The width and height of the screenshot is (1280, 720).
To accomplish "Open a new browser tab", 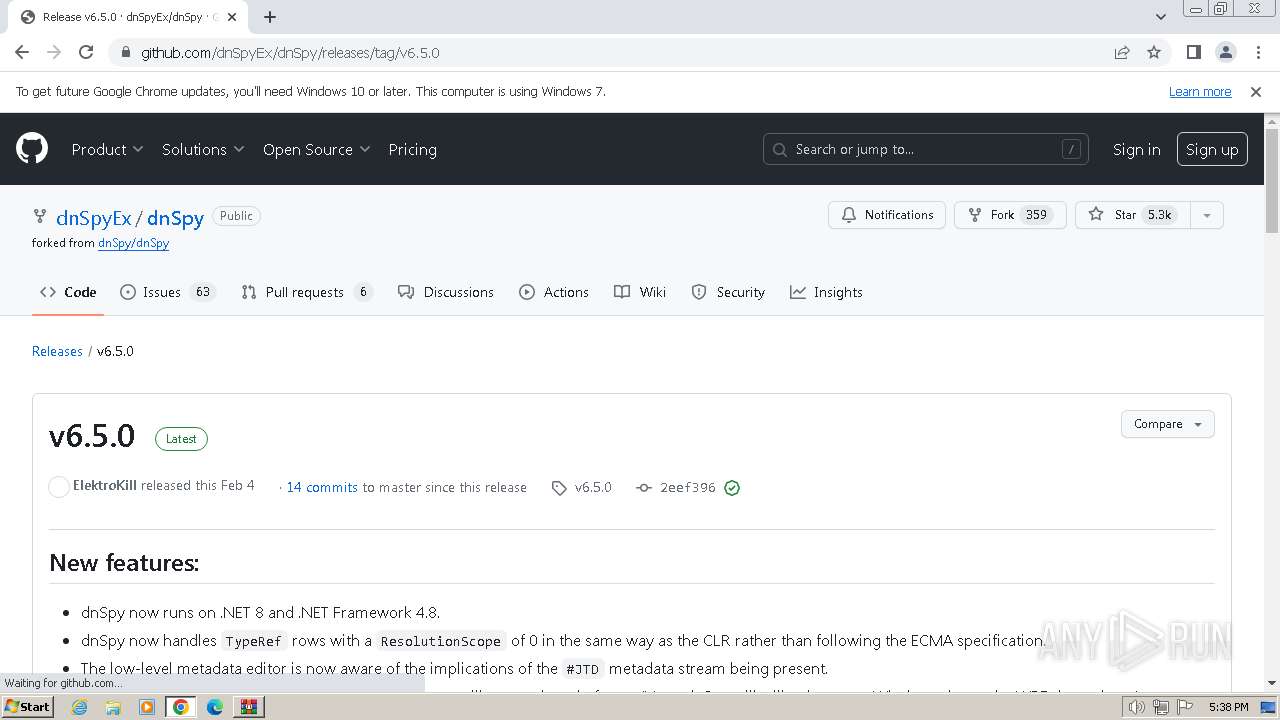I will (x=270, y=16).
